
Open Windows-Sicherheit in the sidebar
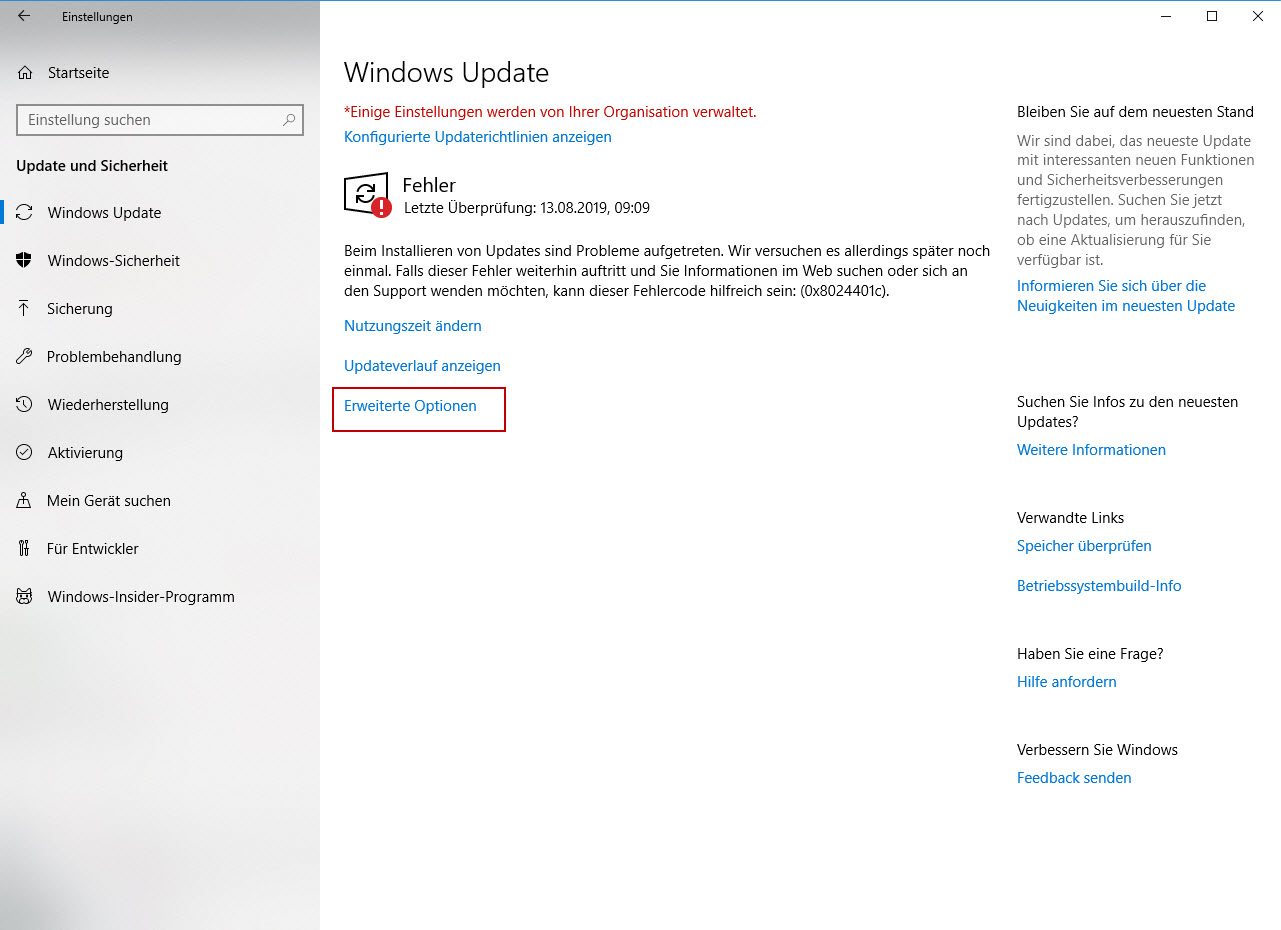point(160,261)
